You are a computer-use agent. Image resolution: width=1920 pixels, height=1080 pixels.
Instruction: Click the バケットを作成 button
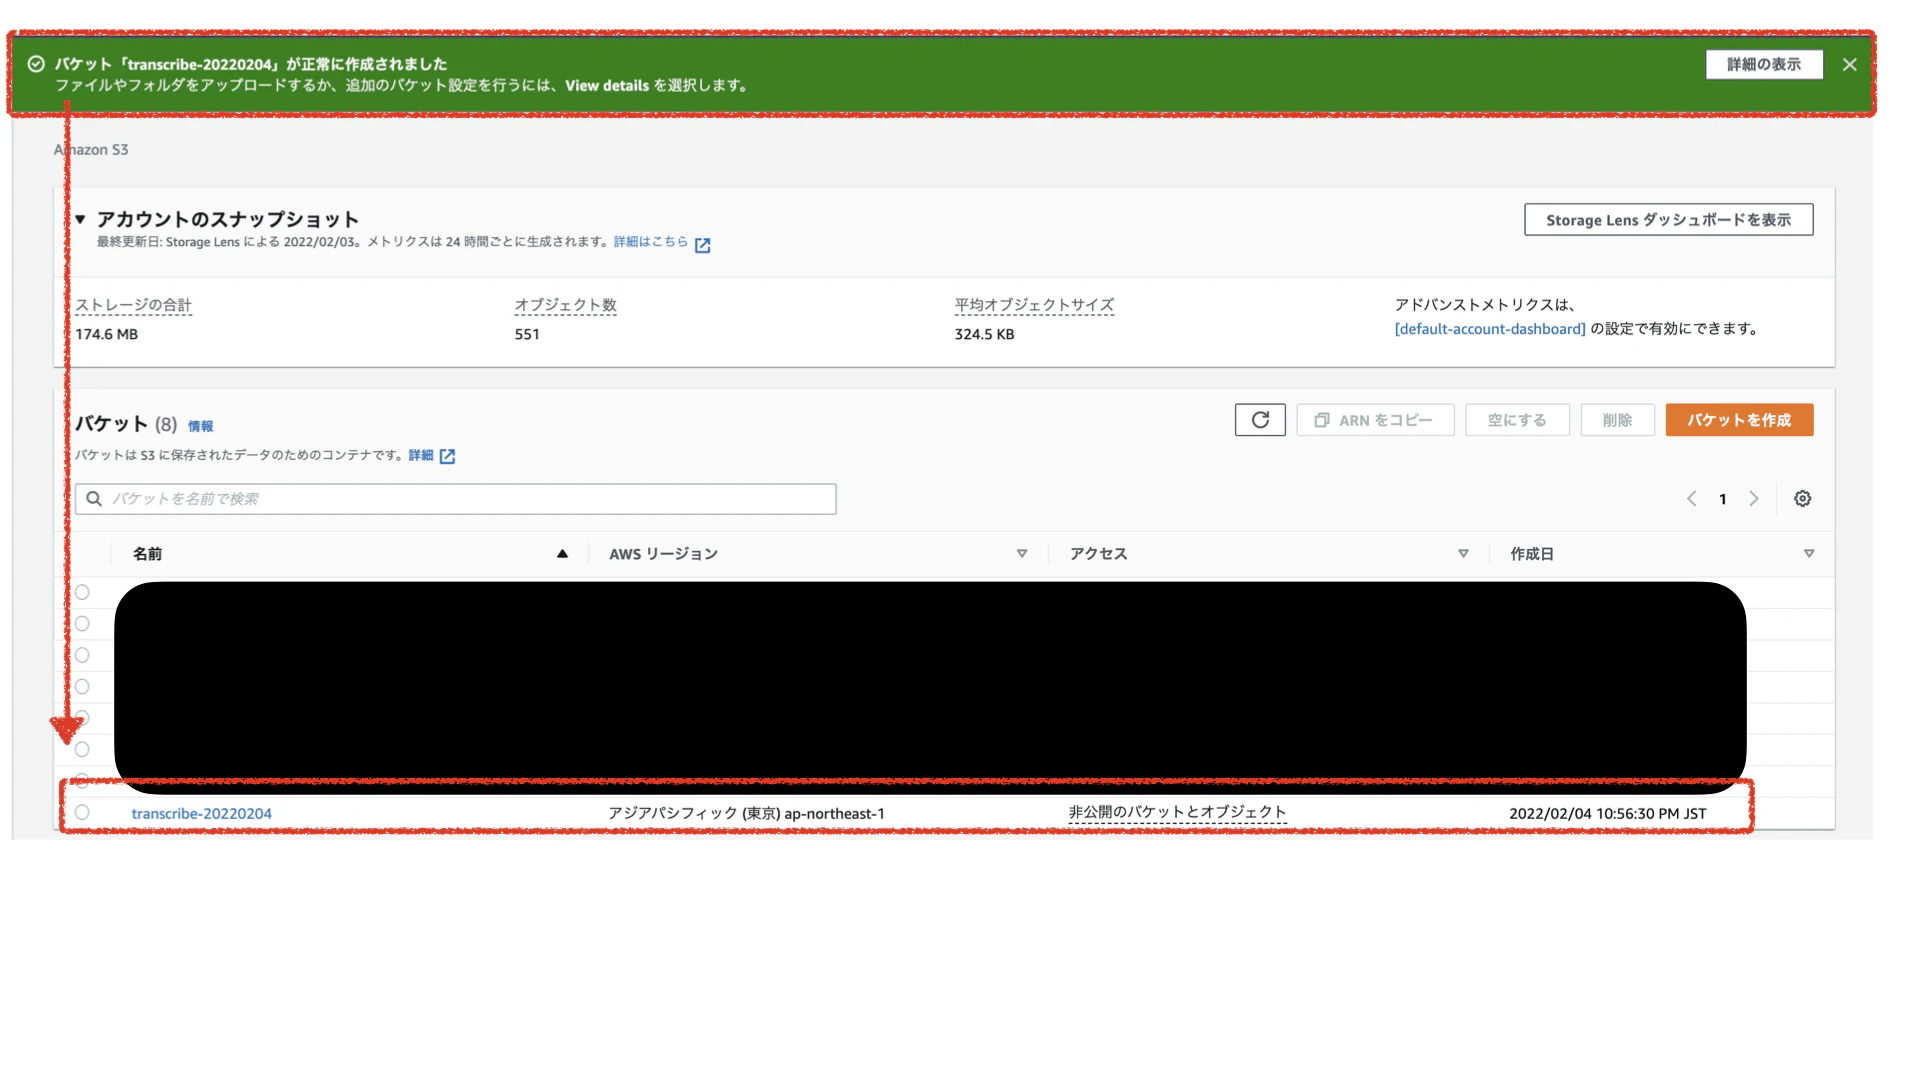pos(1738,420)
